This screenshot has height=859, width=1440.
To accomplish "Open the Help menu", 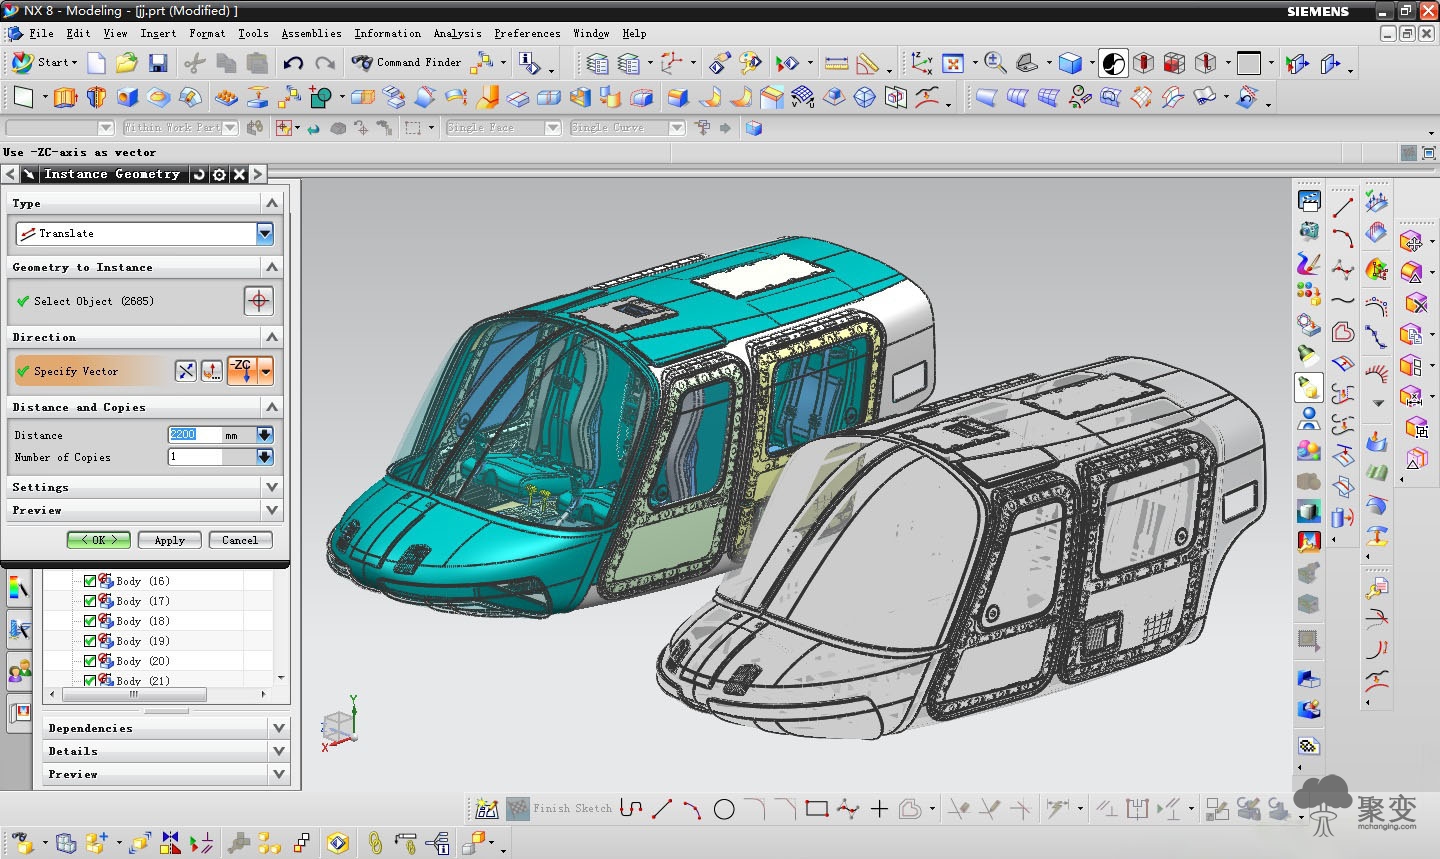I will (x=634, y=33).
